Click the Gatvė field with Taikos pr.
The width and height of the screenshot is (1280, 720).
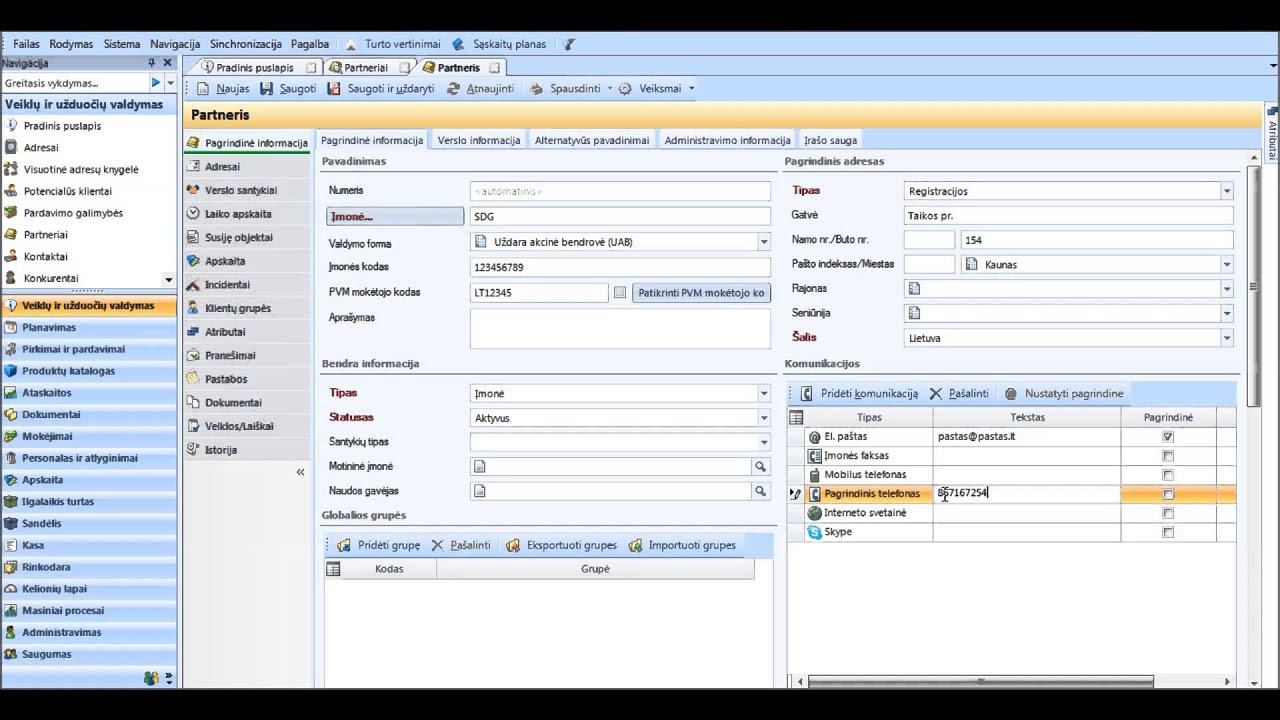tap(1068, 216)
